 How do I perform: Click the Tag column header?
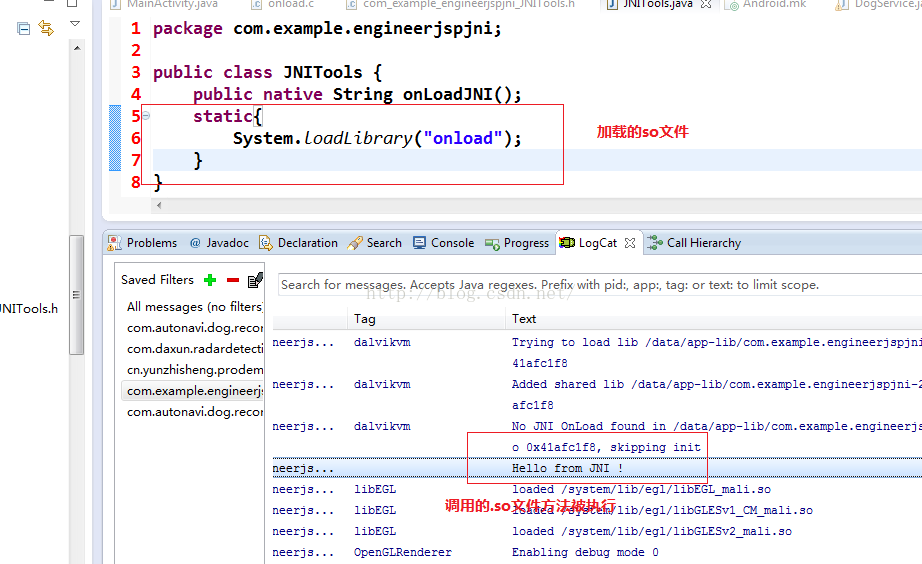pyautogui.click(x=365, y=319)
